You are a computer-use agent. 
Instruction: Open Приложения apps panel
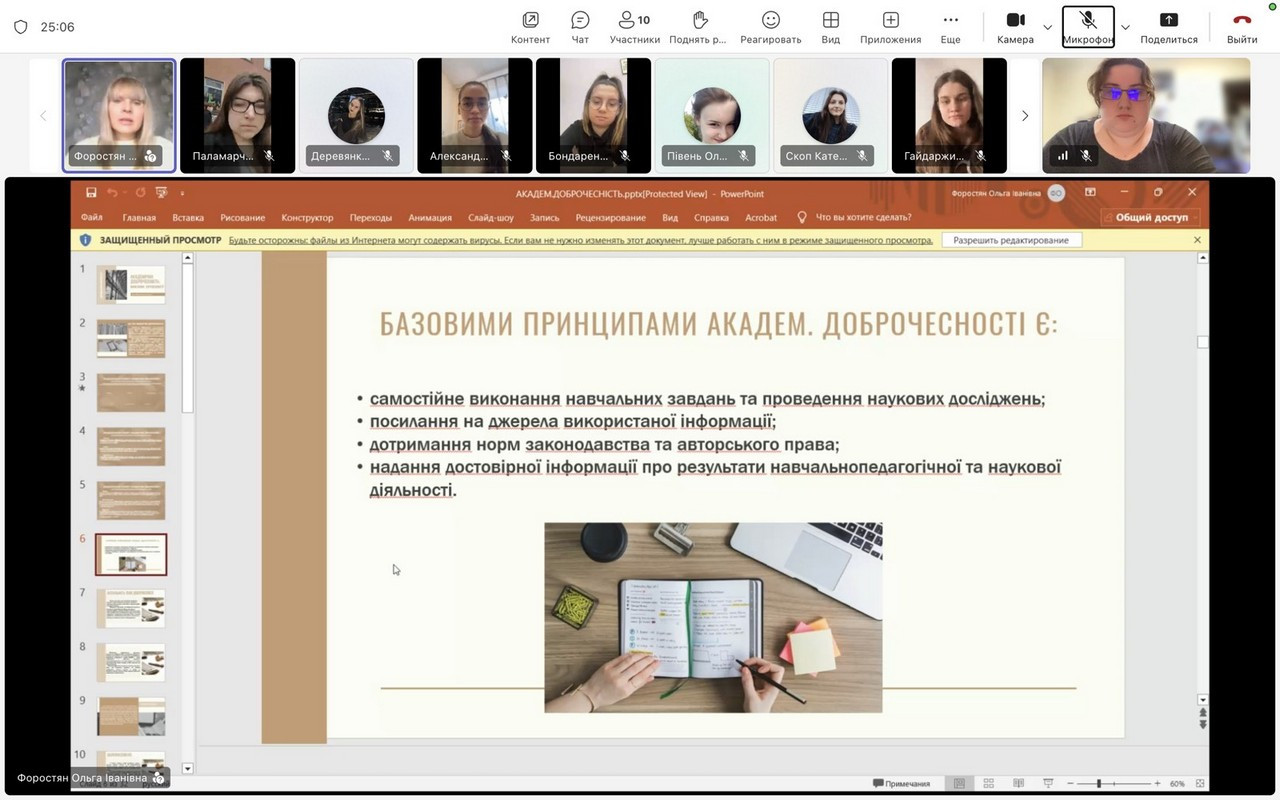click(891, 27)
